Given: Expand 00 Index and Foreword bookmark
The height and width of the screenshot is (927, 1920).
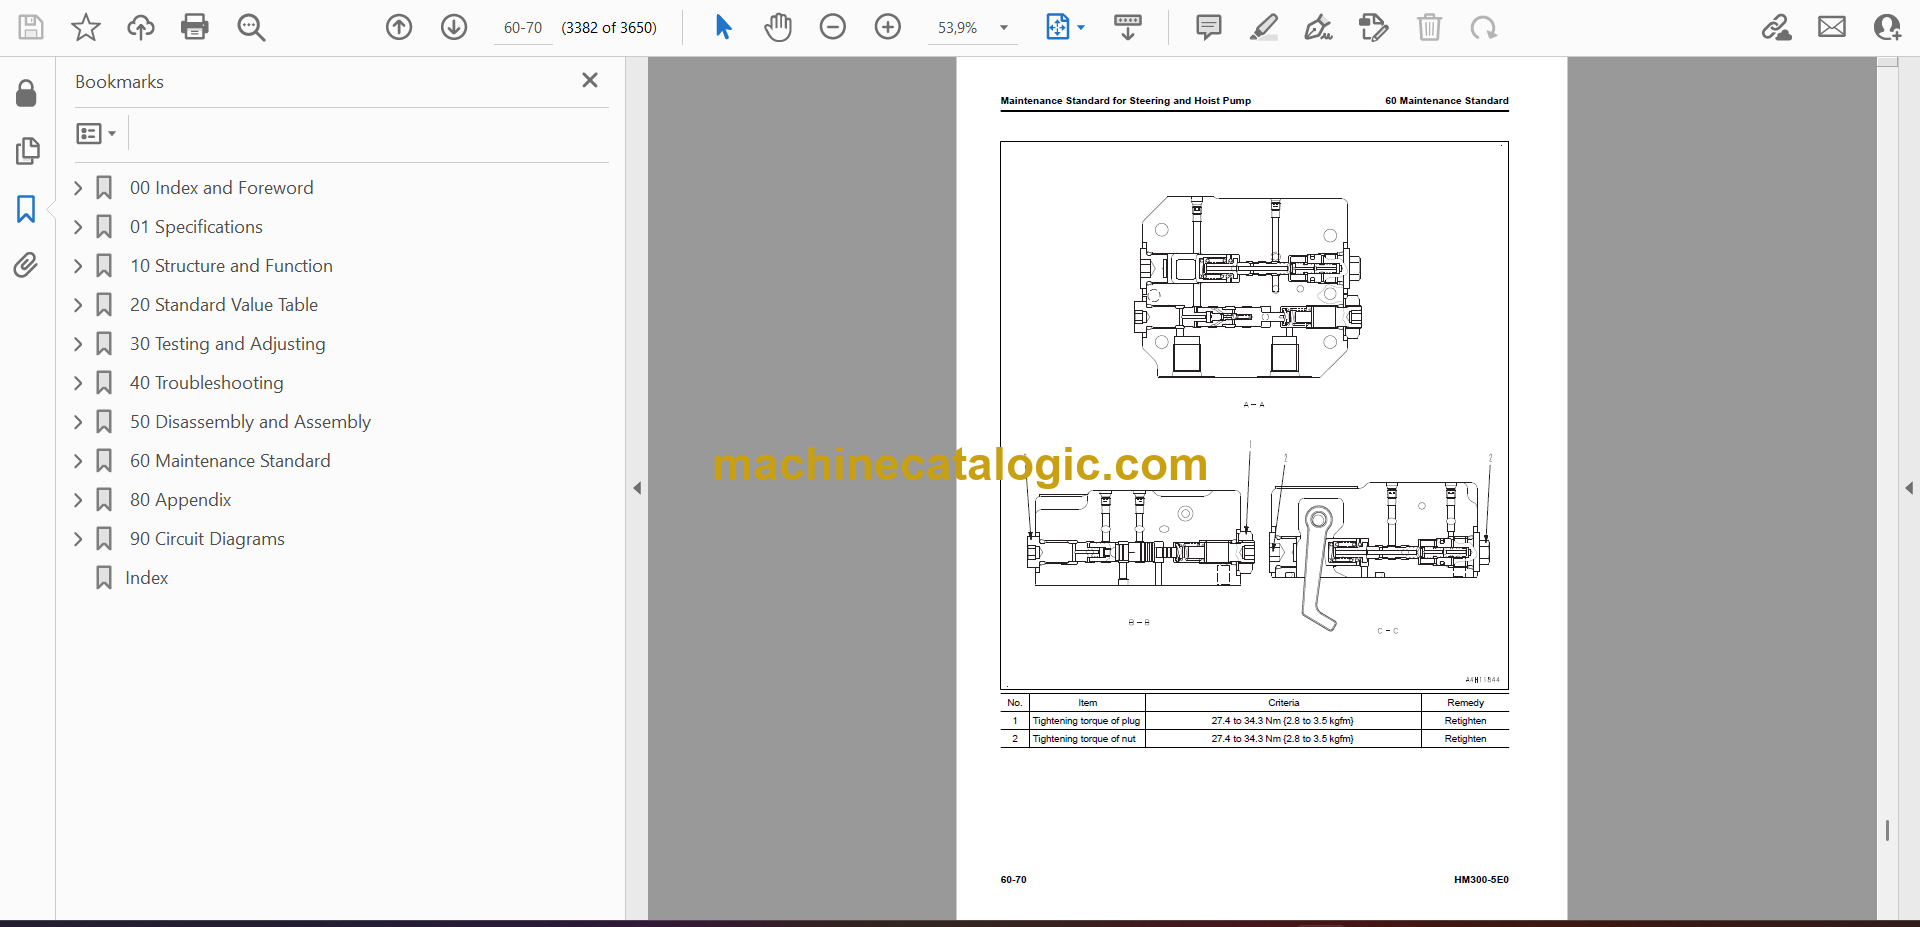Looking at the screenshot, I should pyautogui.click(x=78, y=188).
